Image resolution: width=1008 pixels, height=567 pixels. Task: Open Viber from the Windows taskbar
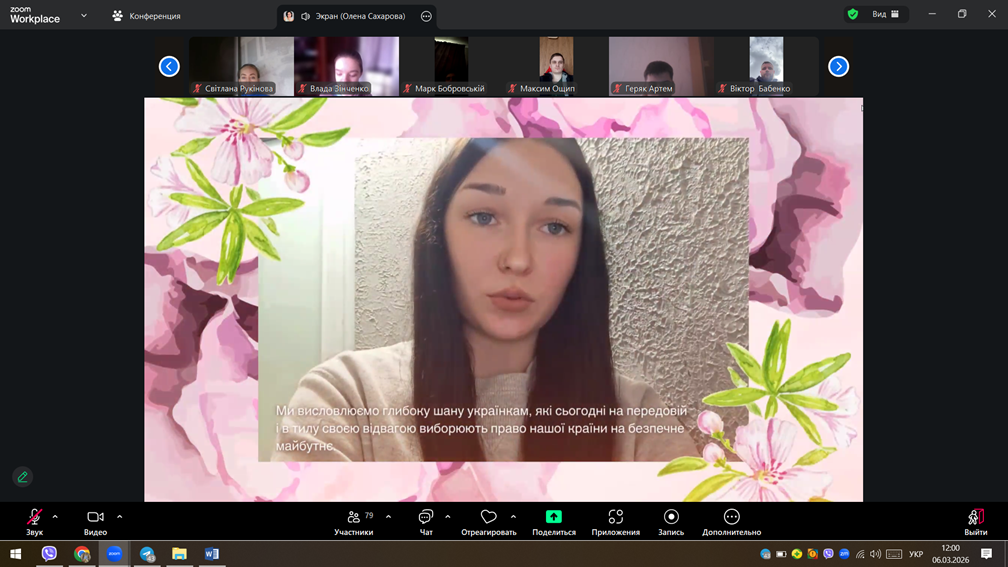49,554
